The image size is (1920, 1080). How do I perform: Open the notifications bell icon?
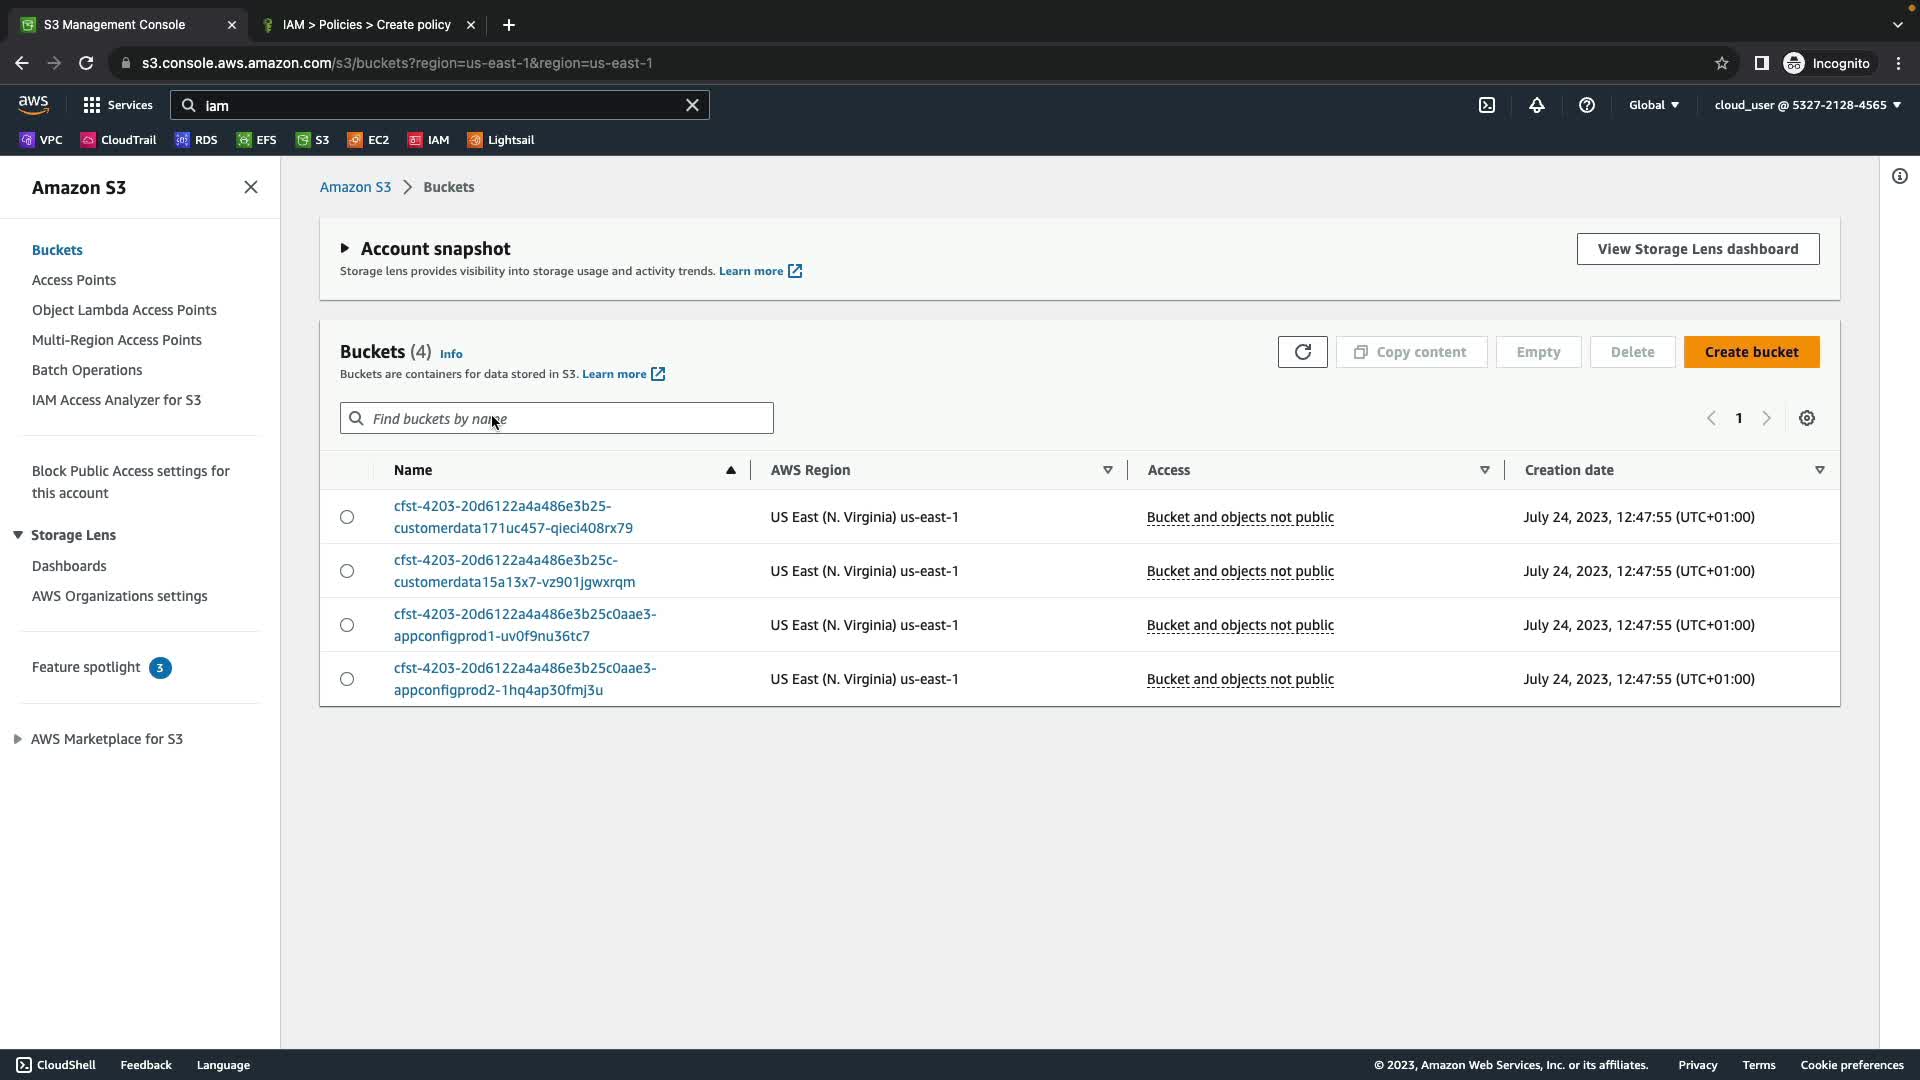point(1537,105)
